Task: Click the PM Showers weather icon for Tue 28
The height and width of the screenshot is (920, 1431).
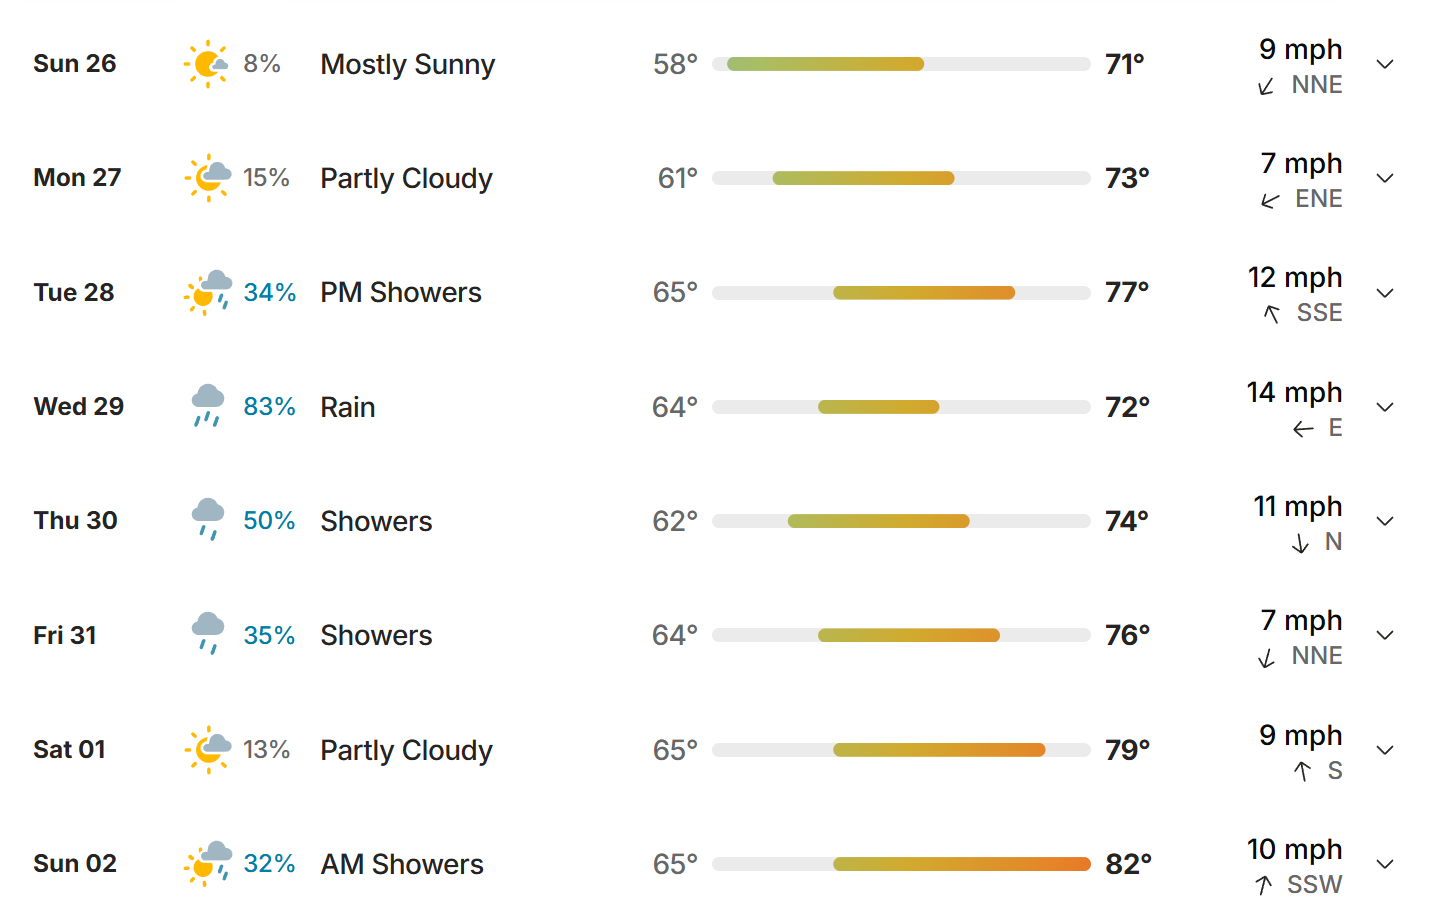Action: click(x=208, y=292)
